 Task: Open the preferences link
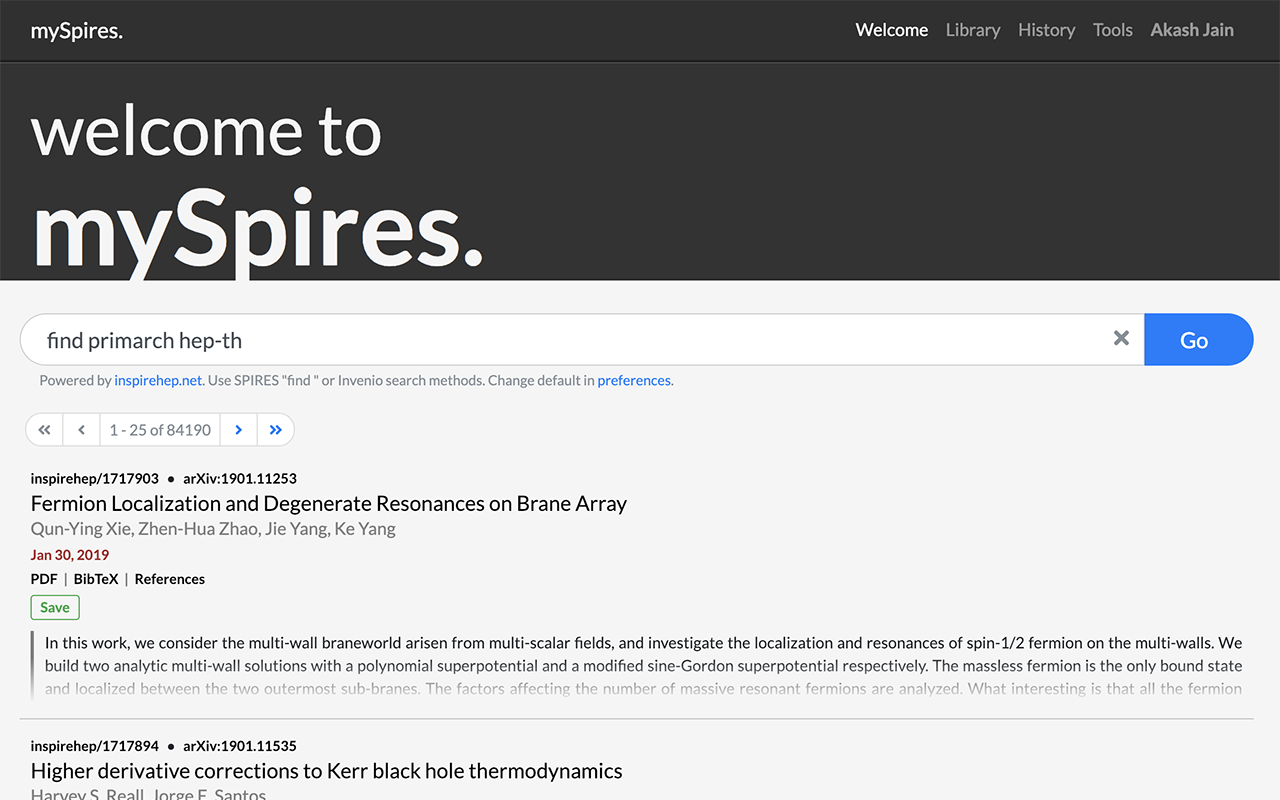click(634, 381)
